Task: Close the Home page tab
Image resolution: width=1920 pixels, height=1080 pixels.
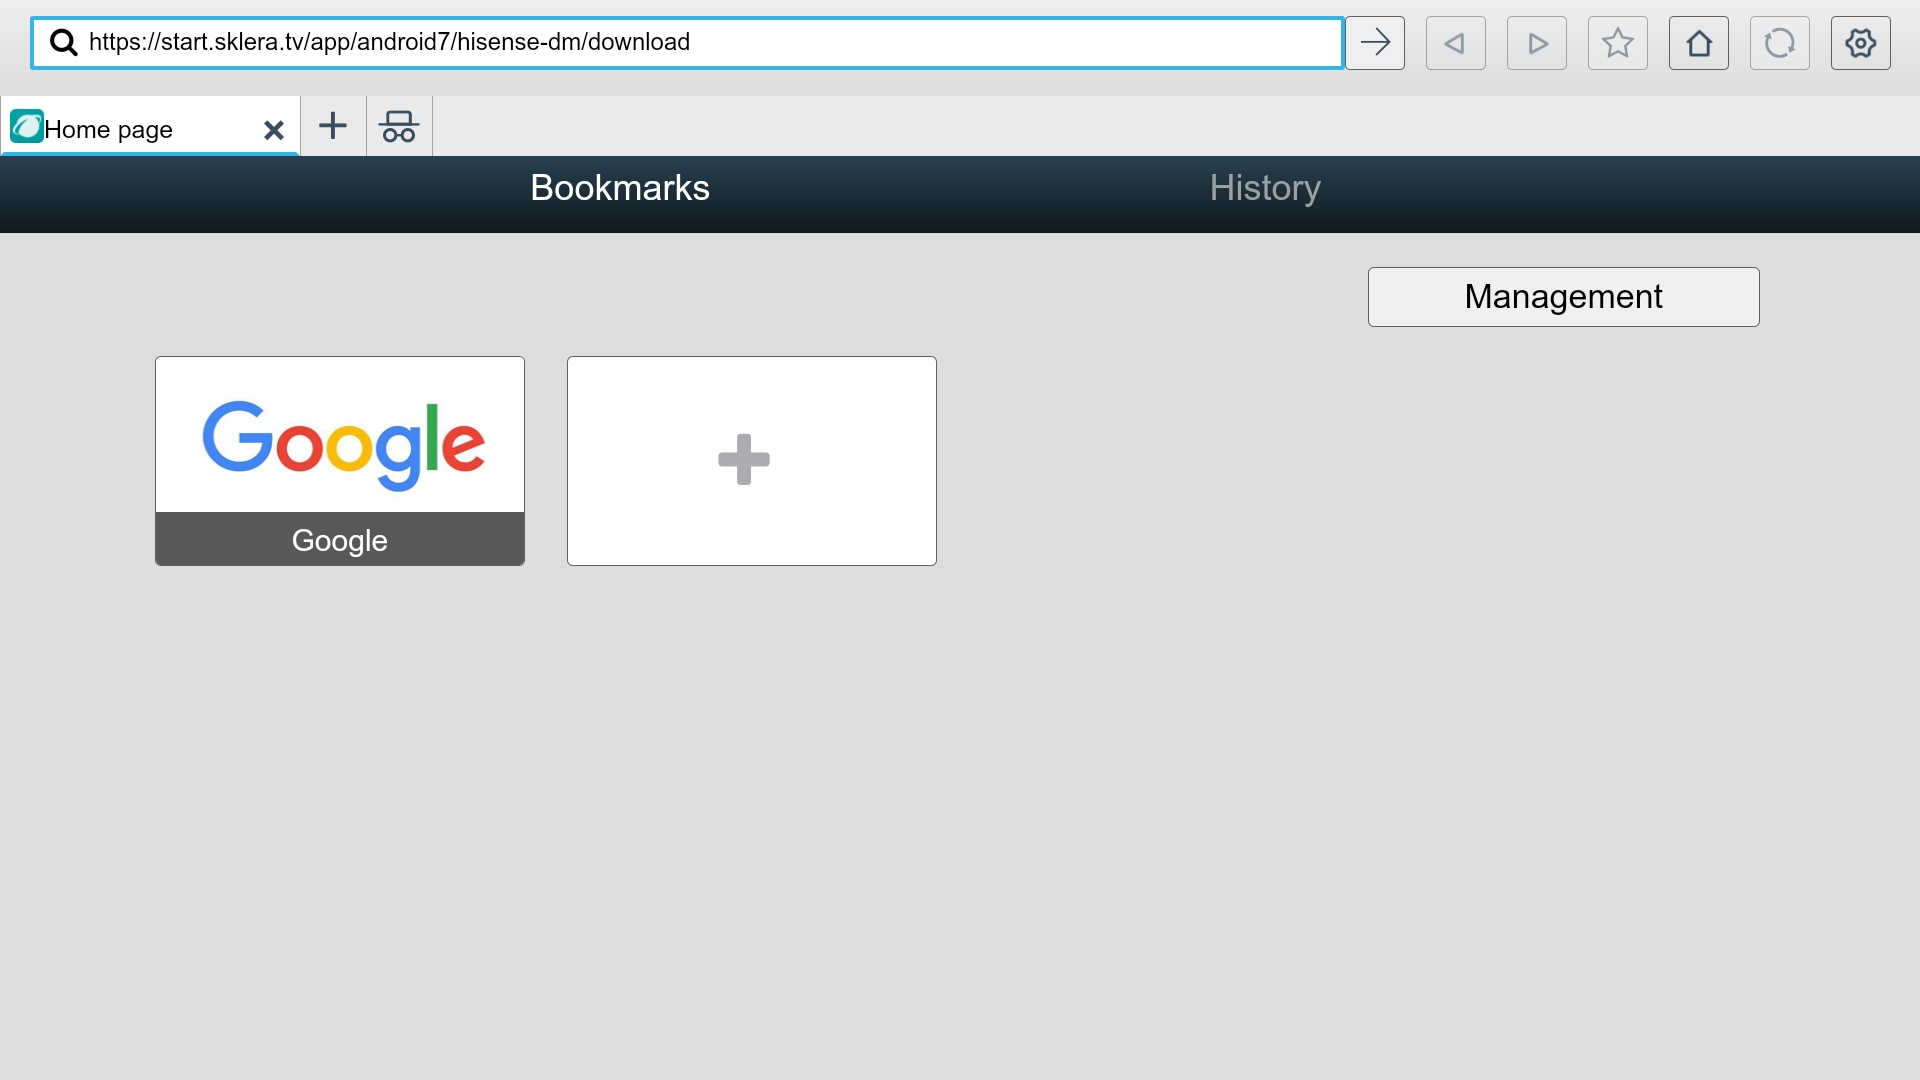Action: click(x=273, y=130)
